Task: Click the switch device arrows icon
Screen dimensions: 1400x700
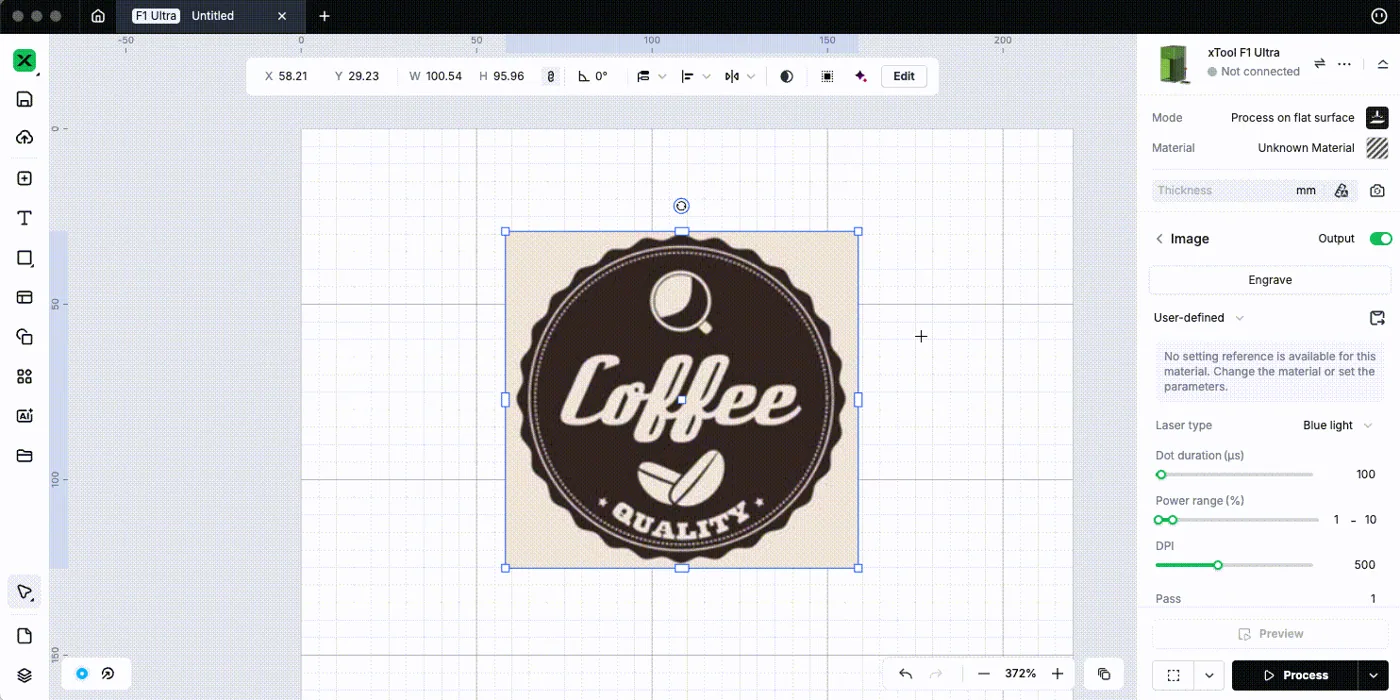Action: click(x=1319, y=63)
